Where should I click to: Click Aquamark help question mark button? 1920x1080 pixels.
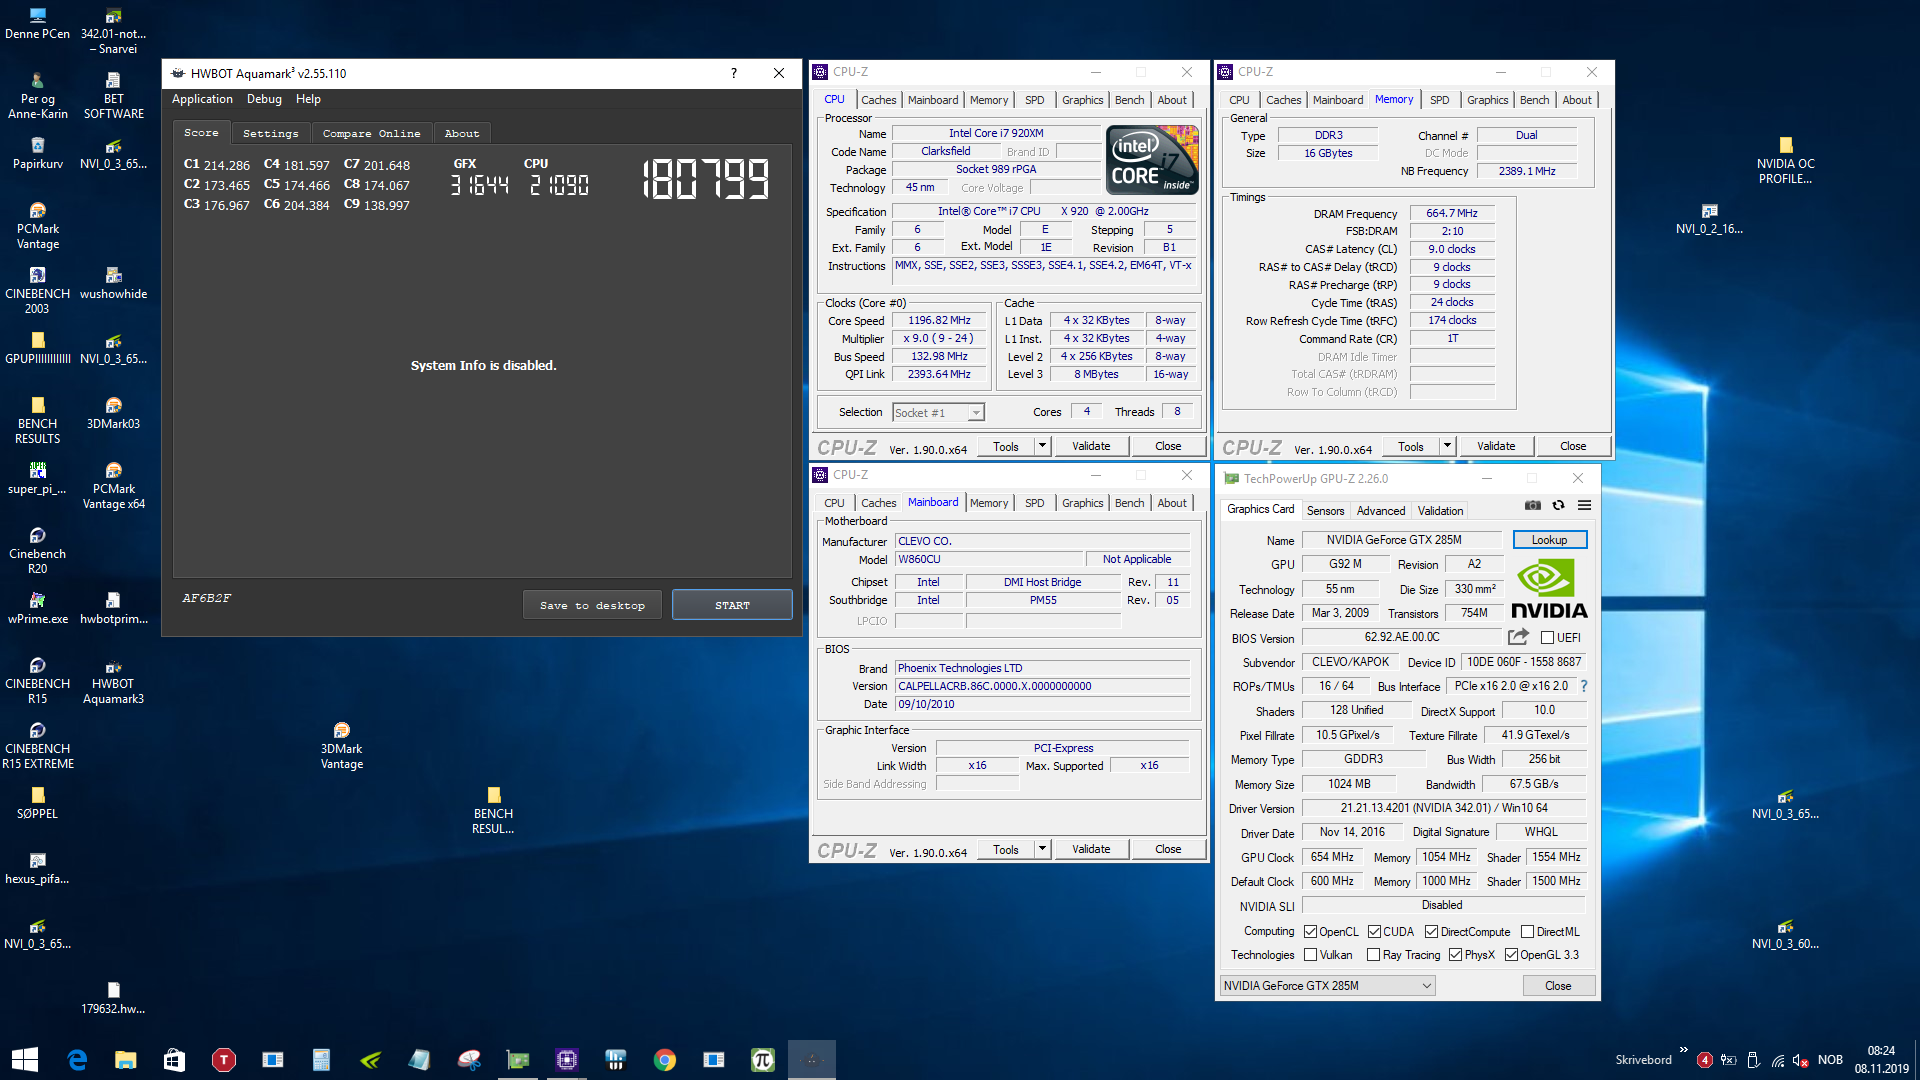click(734, 73)
